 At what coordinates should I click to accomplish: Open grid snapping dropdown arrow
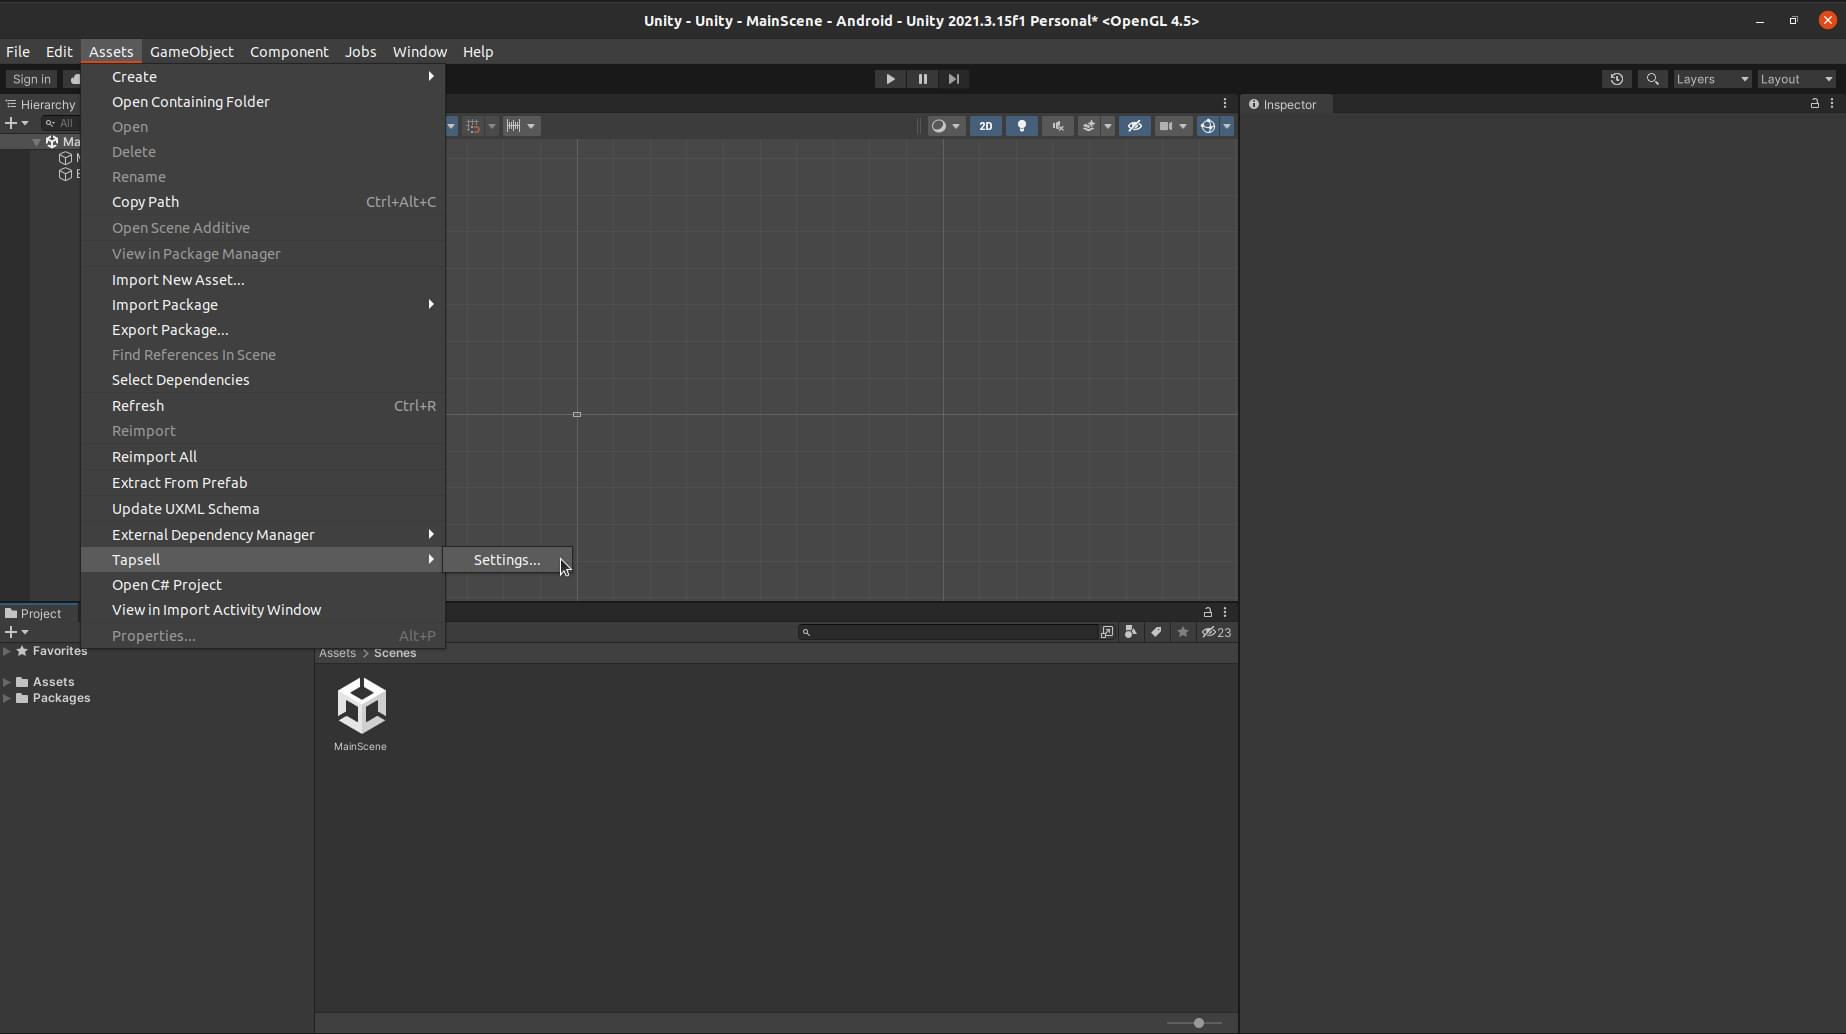pyautogui.click(x=492, y=126)
